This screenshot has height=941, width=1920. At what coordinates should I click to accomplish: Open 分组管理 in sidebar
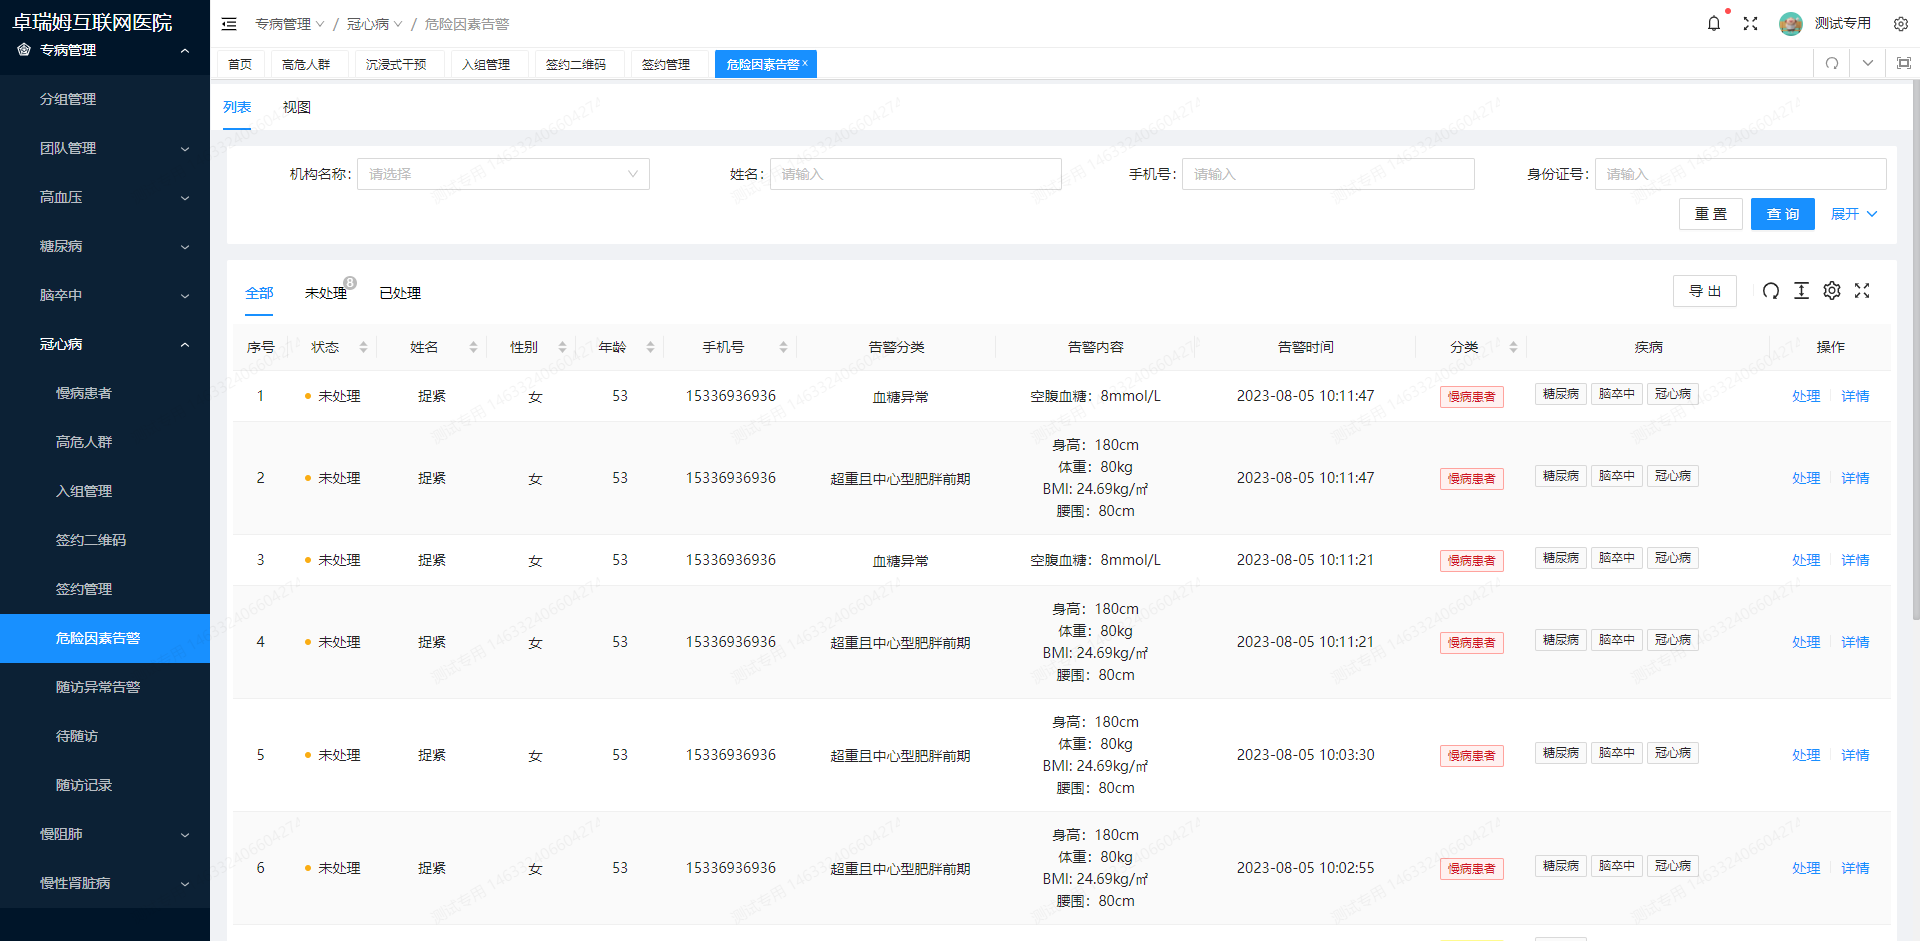tap(105, 99)
